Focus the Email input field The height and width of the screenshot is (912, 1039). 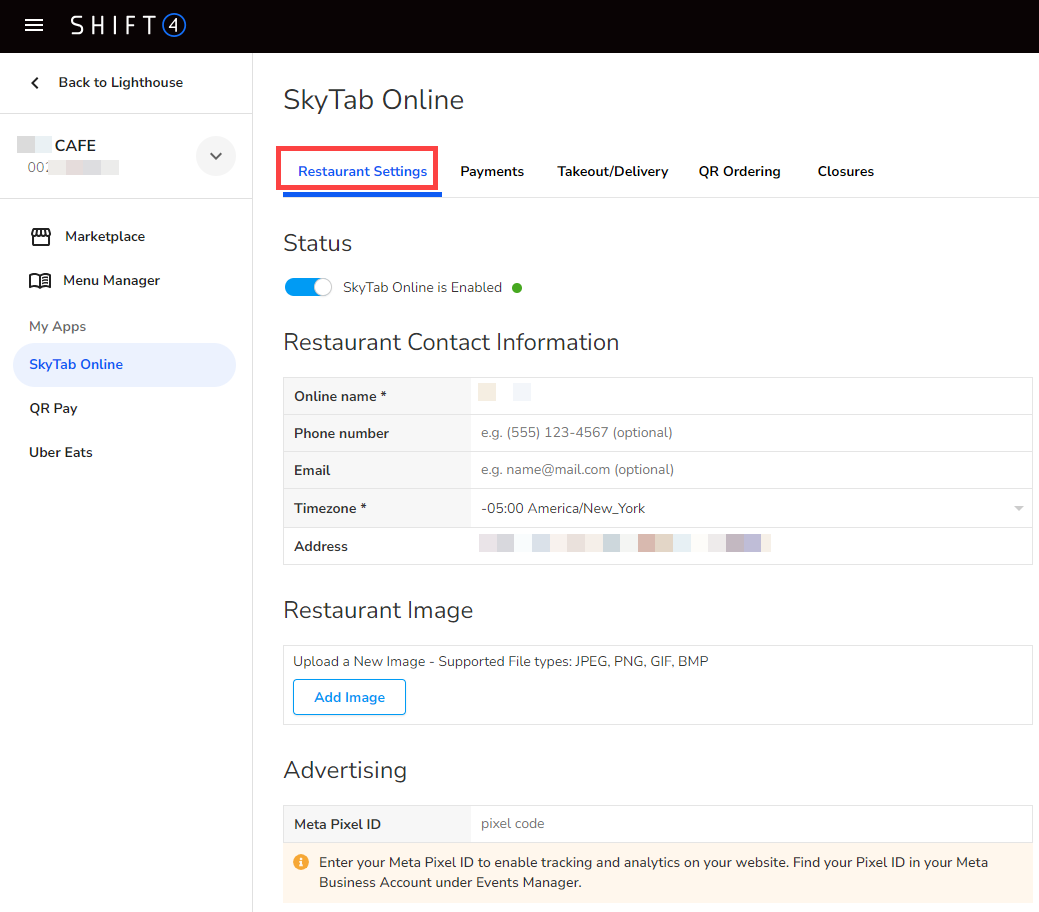pos(750,470)
